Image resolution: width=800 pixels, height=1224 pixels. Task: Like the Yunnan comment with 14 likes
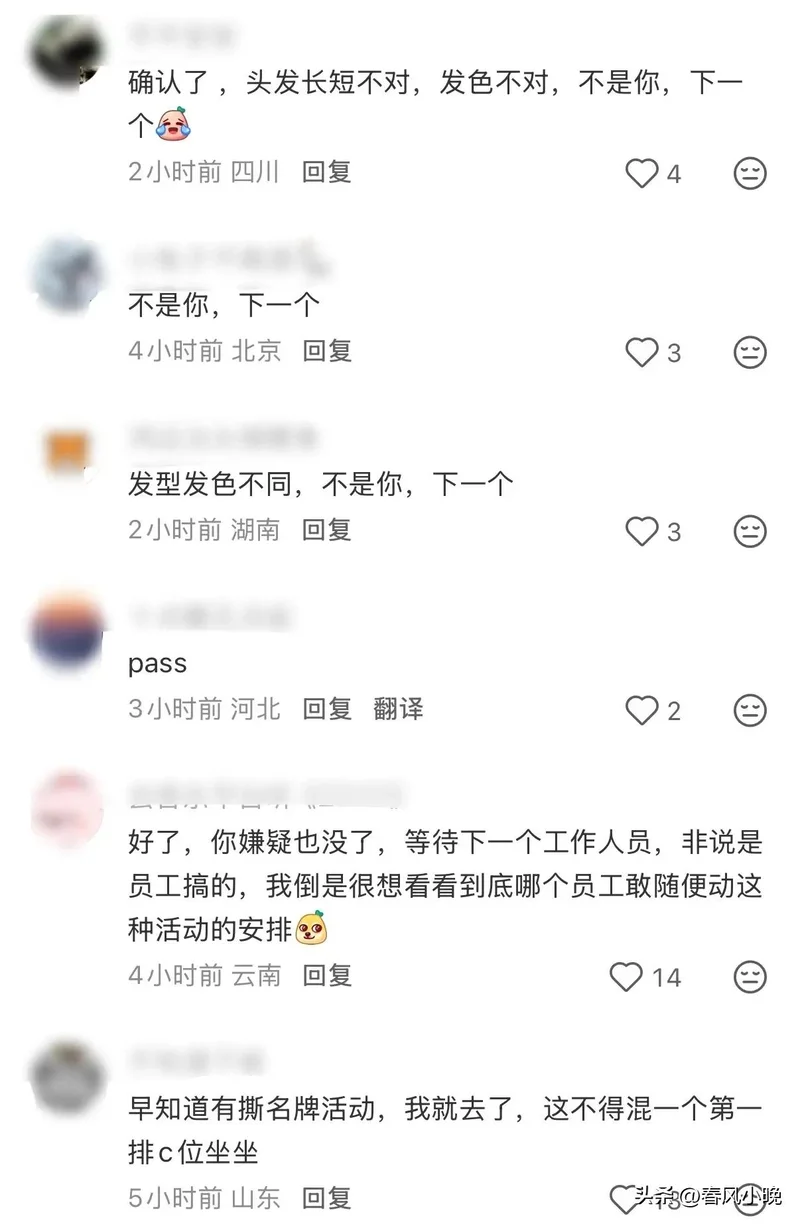(626, 976)
